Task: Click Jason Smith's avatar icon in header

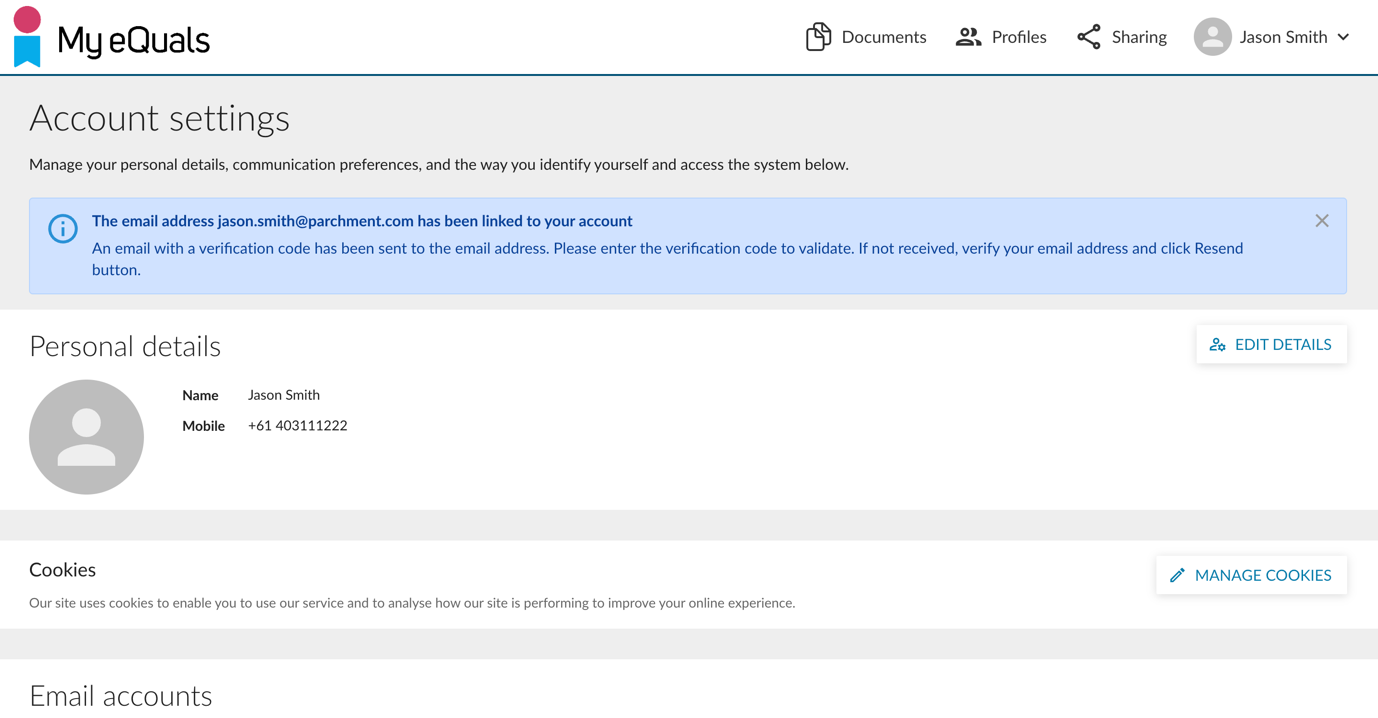Action: tap(1212, 37)
